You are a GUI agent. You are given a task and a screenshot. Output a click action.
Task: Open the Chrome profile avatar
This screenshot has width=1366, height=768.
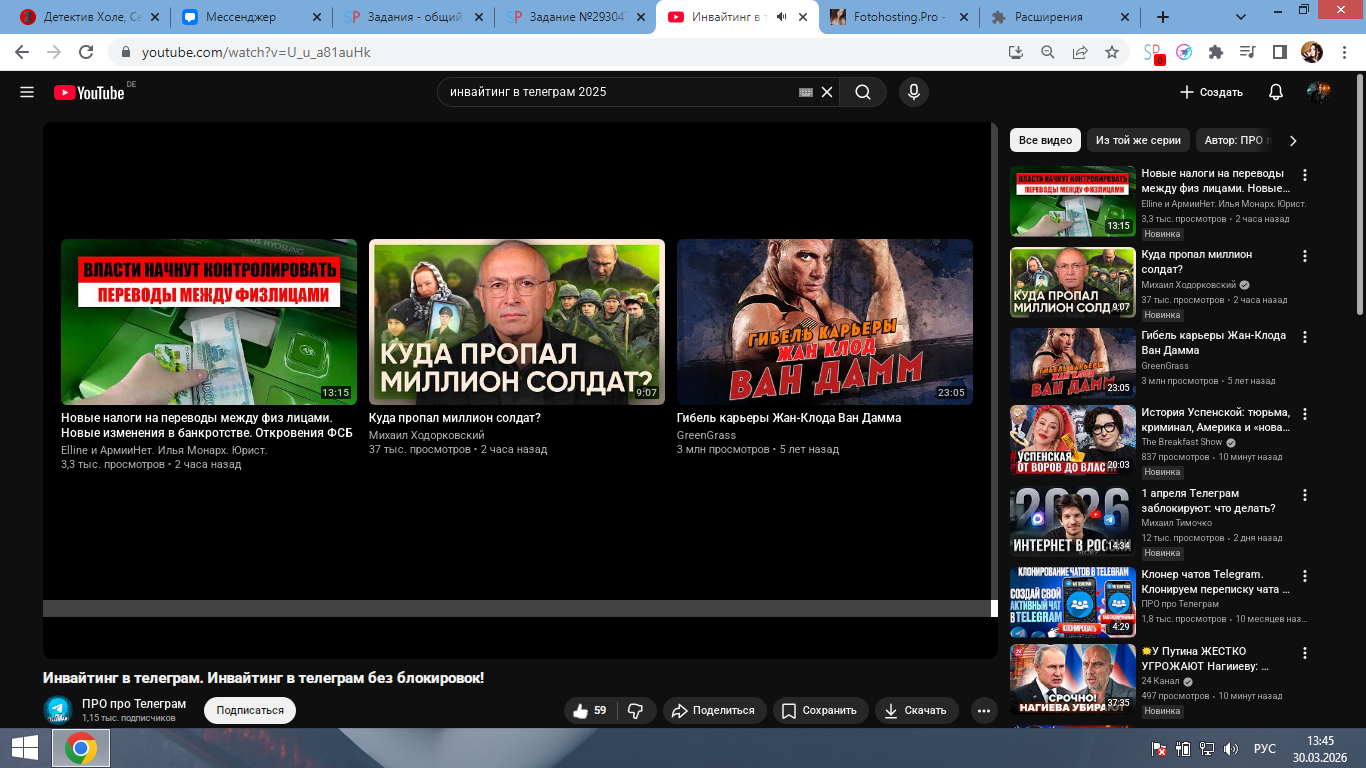(x=1311, y=52)
